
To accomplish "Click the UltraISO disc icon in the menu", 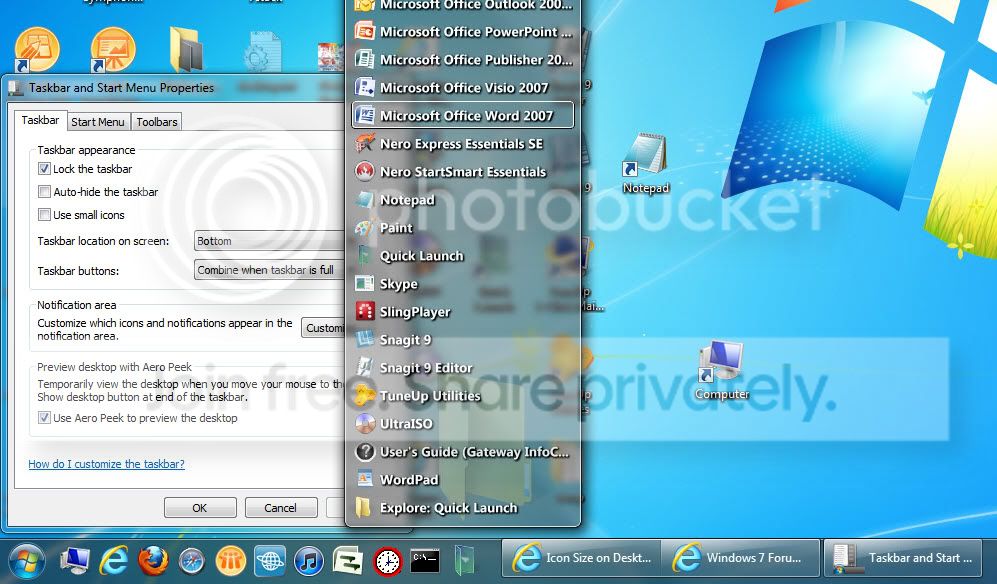I will pyautogui.click(x=365, y=423).
